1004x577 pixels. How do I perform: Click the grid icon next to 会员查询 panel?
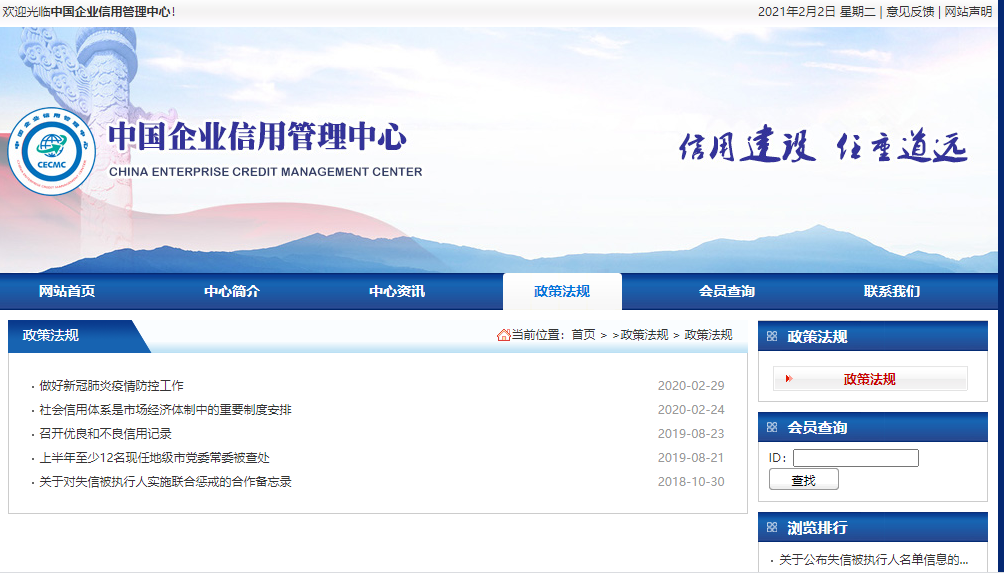772,427
